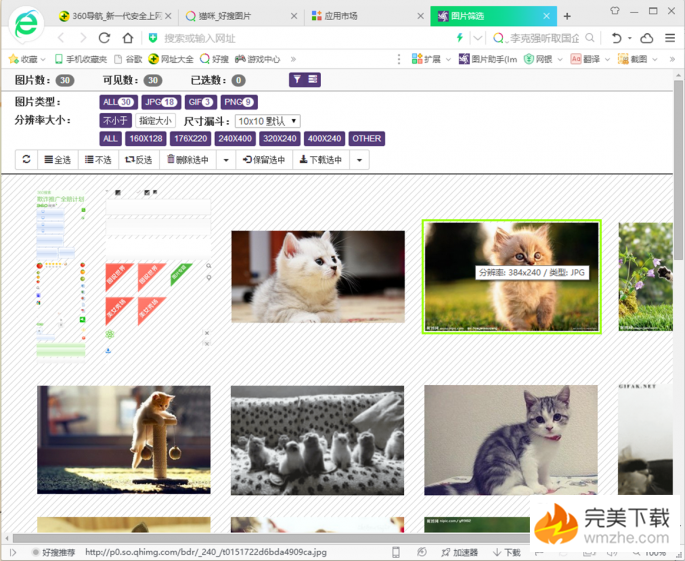Screen dimensions: 685x561
Task: Expand more bookmarks chevron after 游戏中心
Action: coord(293,59)
